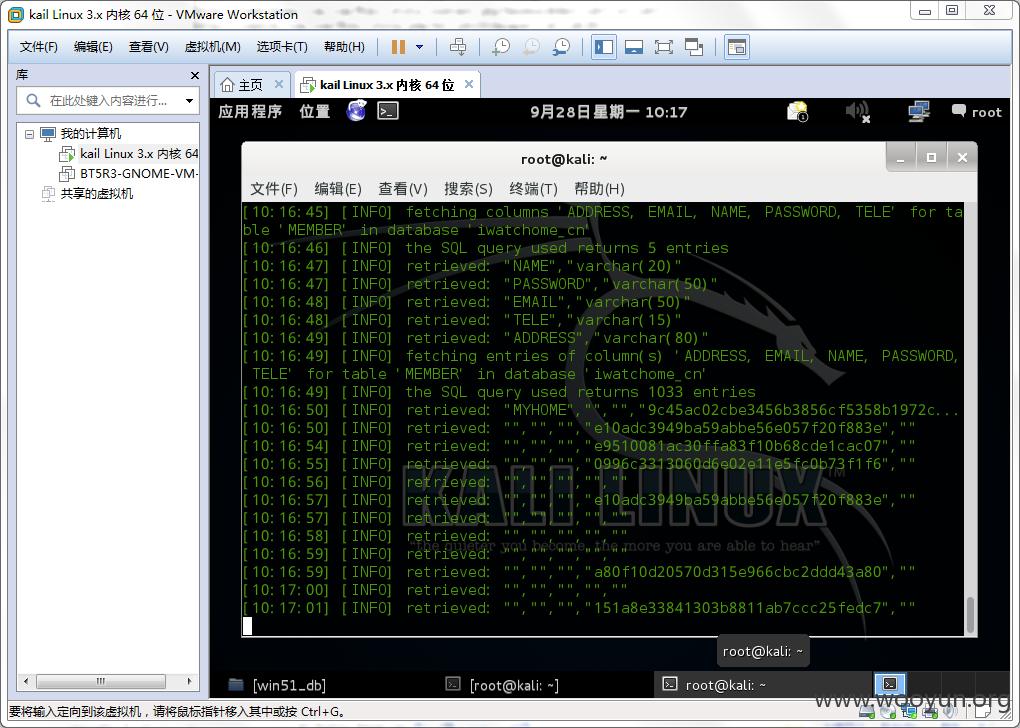This screenshot has height=728, width=1020.
Task: Click the muted volume icon
Action: tap(857, 112)
